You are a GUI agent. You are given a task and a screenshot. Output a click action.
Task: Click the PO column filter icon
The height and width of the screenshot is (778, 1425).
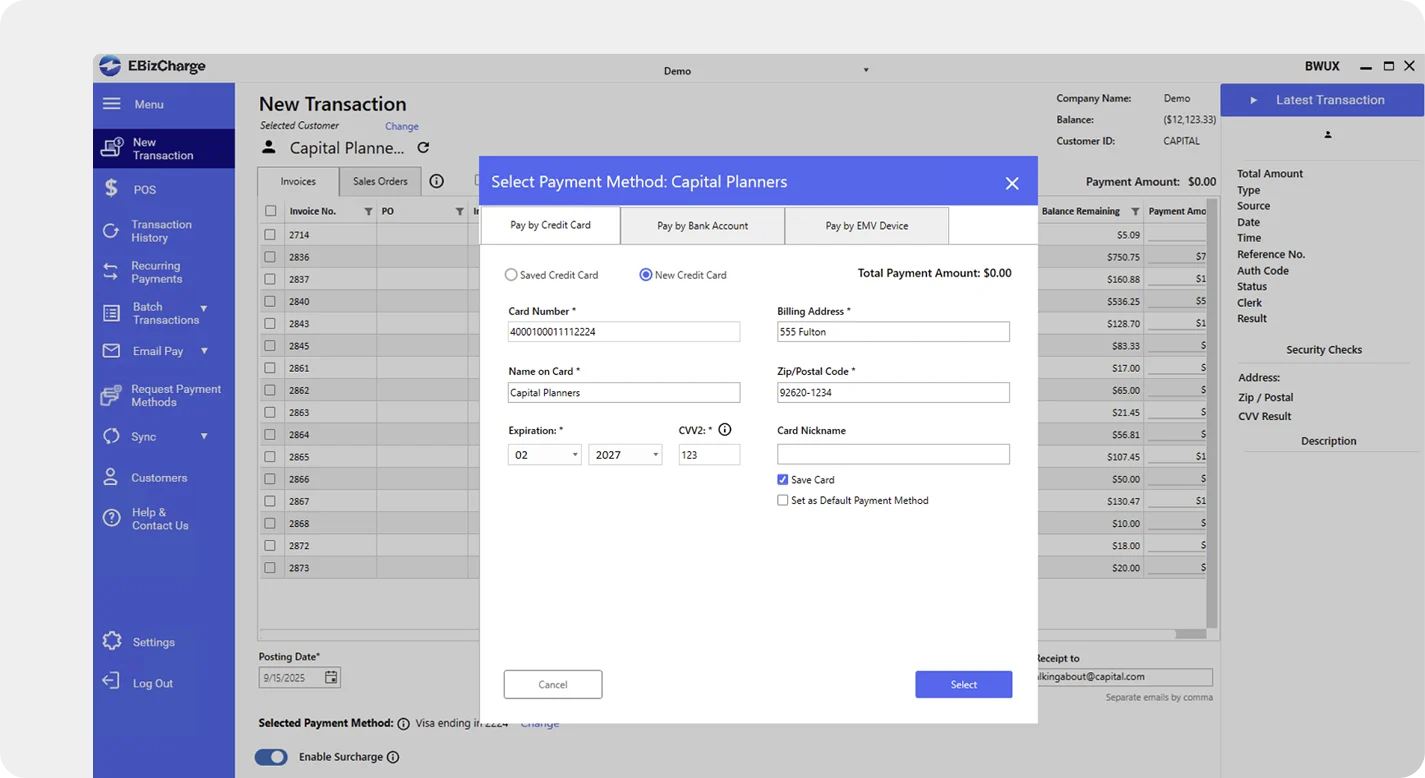click(x=460, y=211)
